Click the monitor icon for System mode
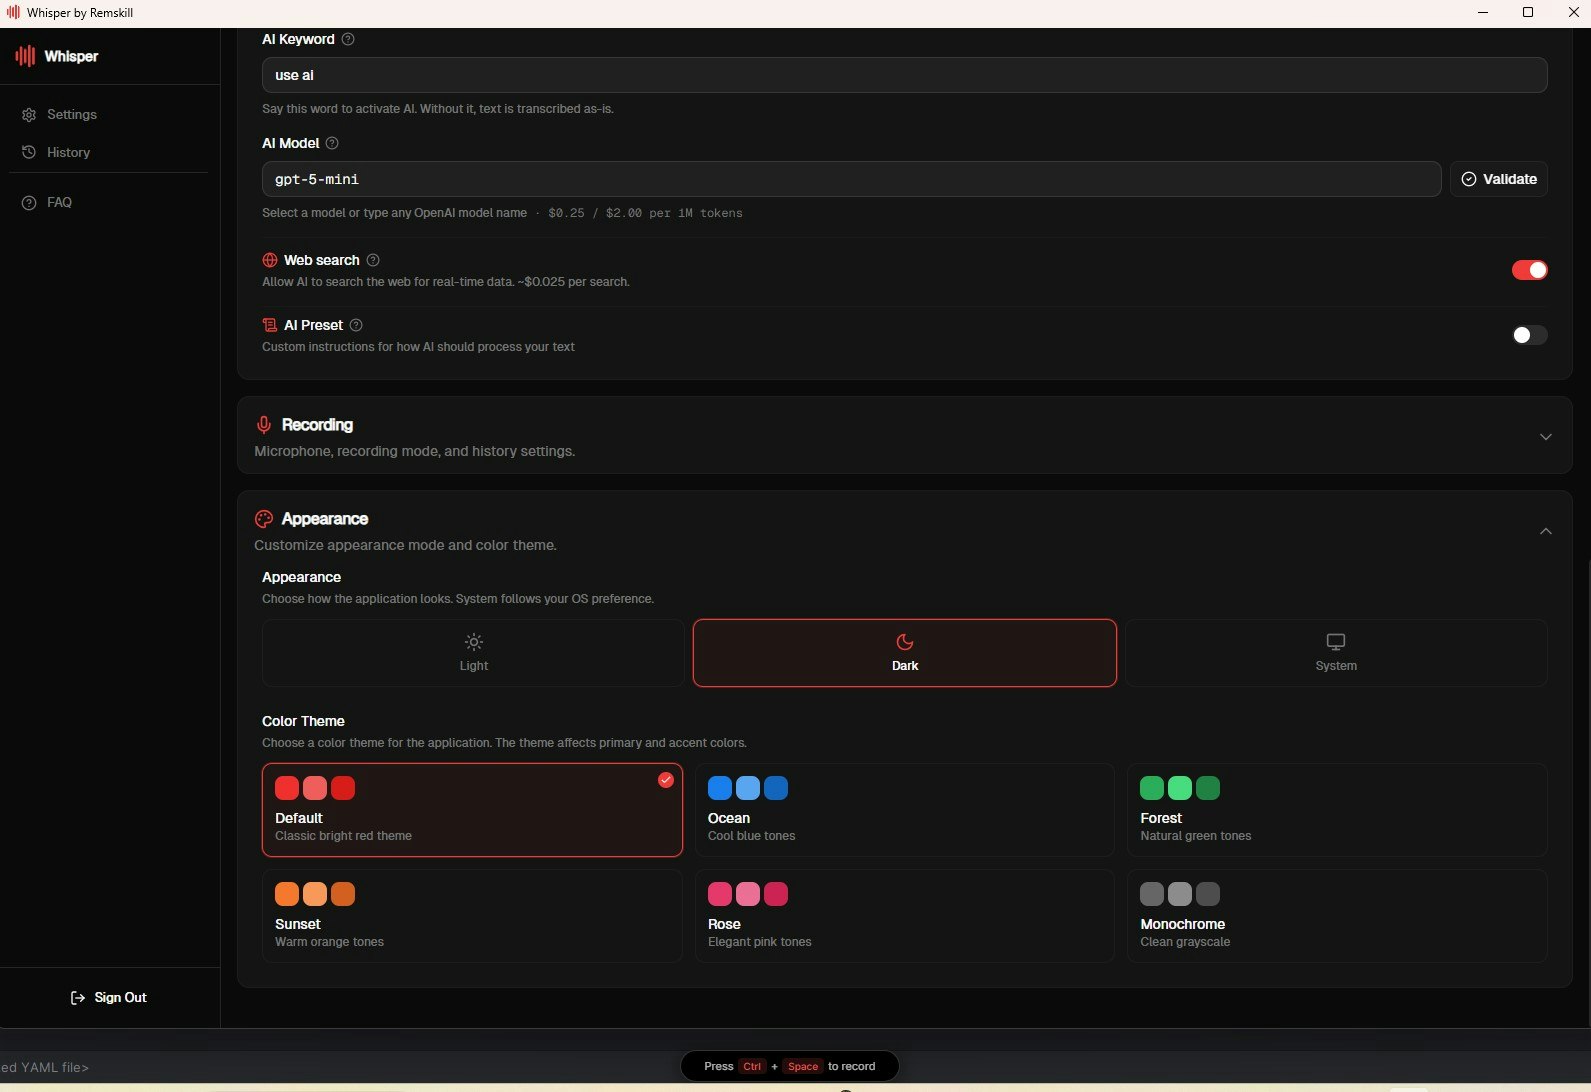Screen dimensions: 1591x1092 pos(1336,642)
